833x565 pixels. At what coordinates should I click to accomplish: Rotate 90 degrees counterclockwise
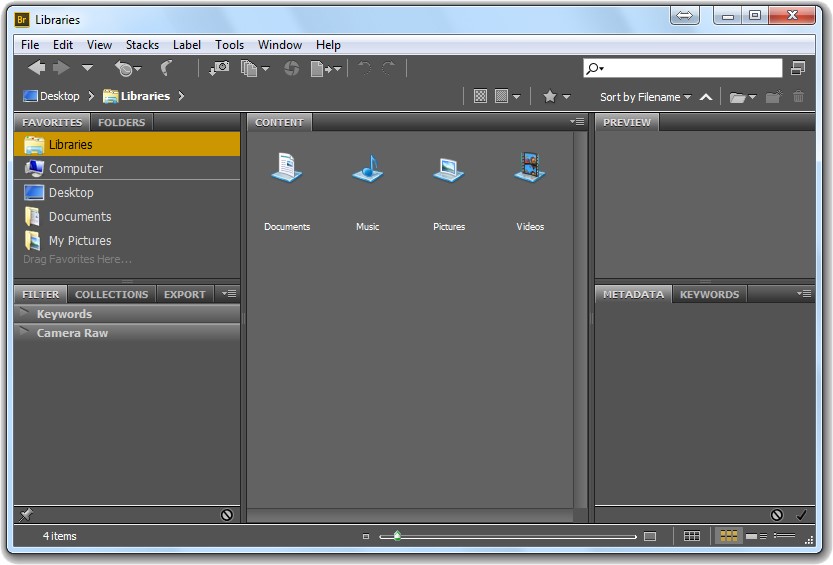coord(364,68)
